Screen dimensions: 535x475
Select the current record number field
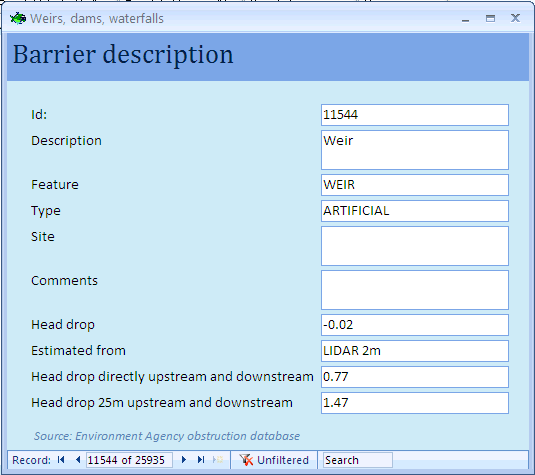pyautogui.click(x=129, y=460)
